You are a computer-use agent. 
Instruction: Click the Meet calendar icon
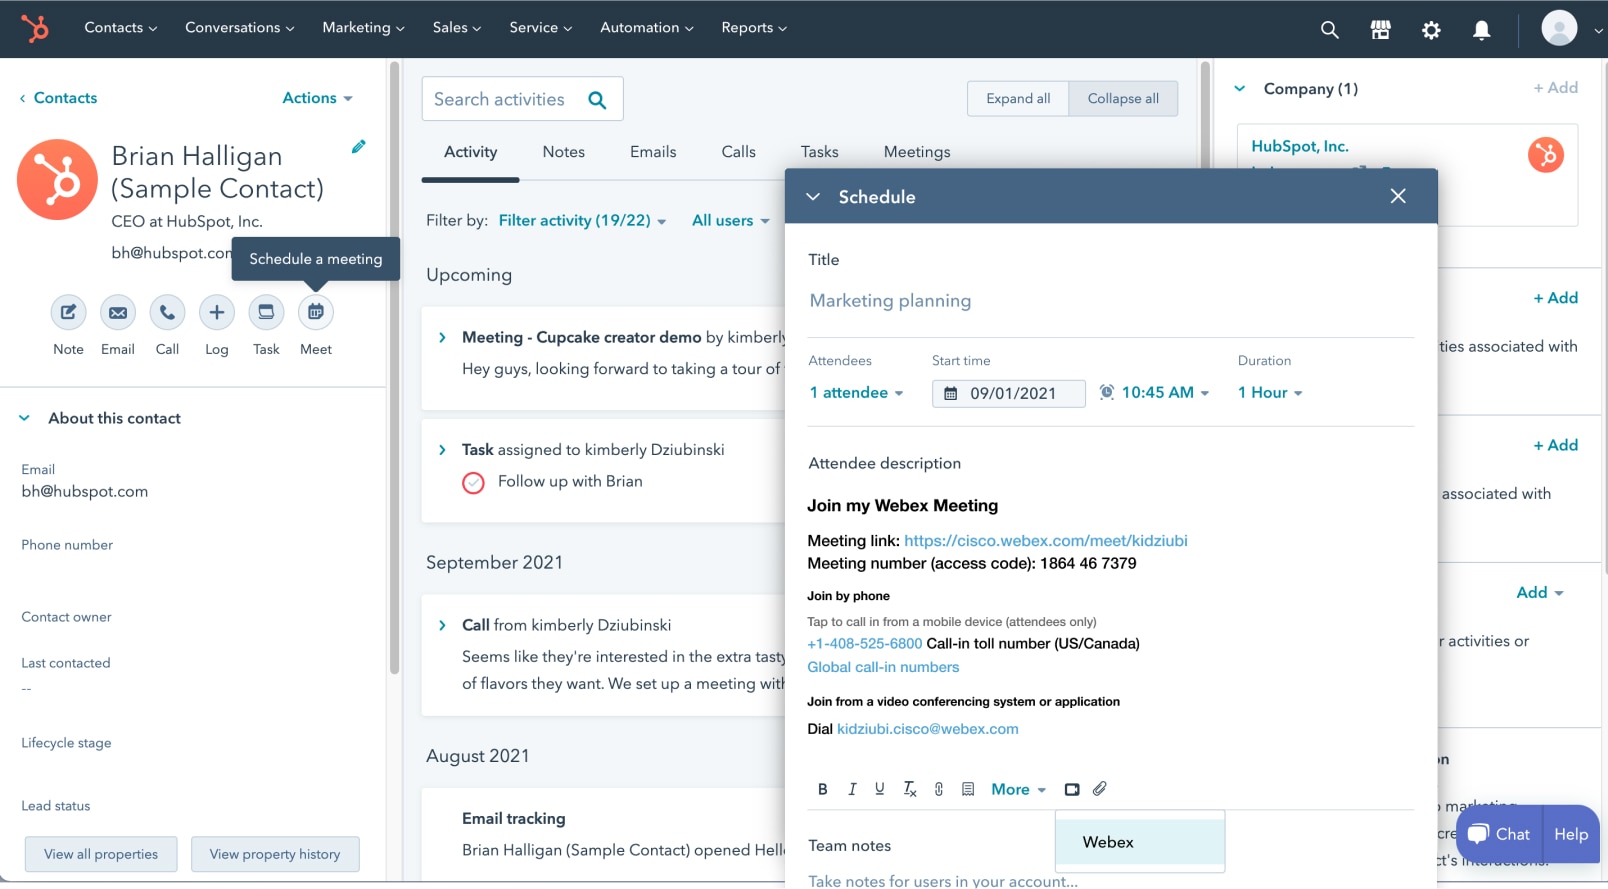coord(316,312)
